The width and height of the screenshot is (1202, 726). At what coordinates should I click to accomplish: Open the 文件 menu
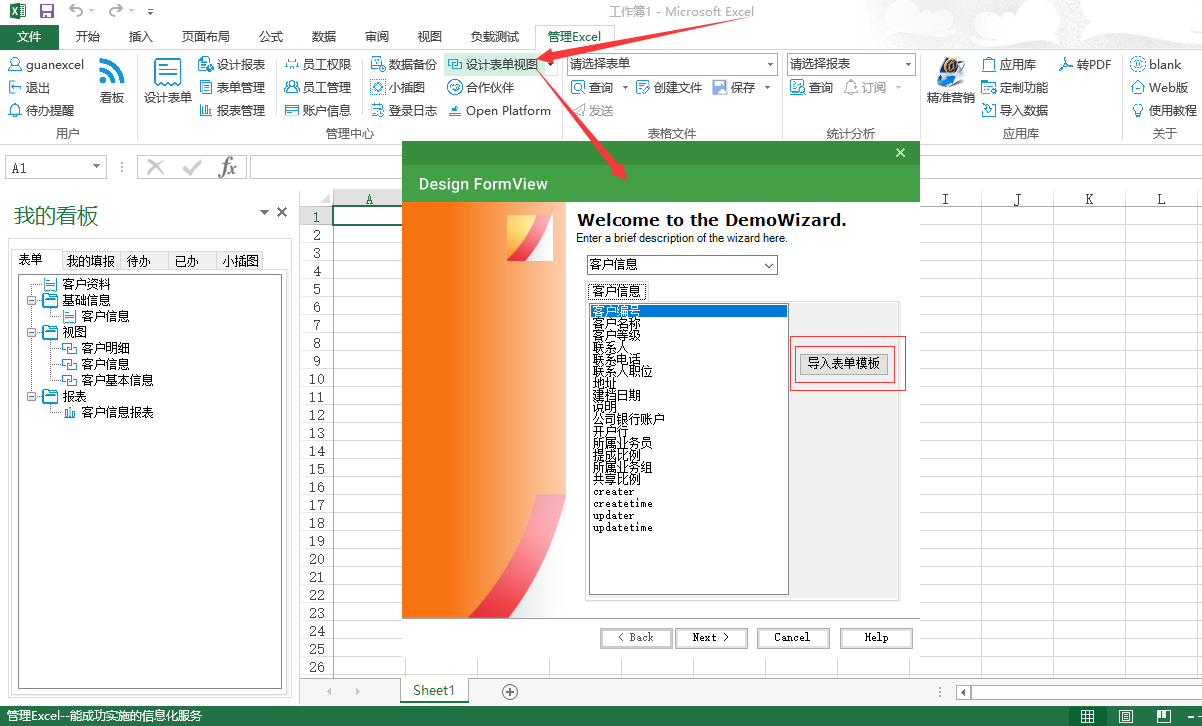[x=29, y=37]
